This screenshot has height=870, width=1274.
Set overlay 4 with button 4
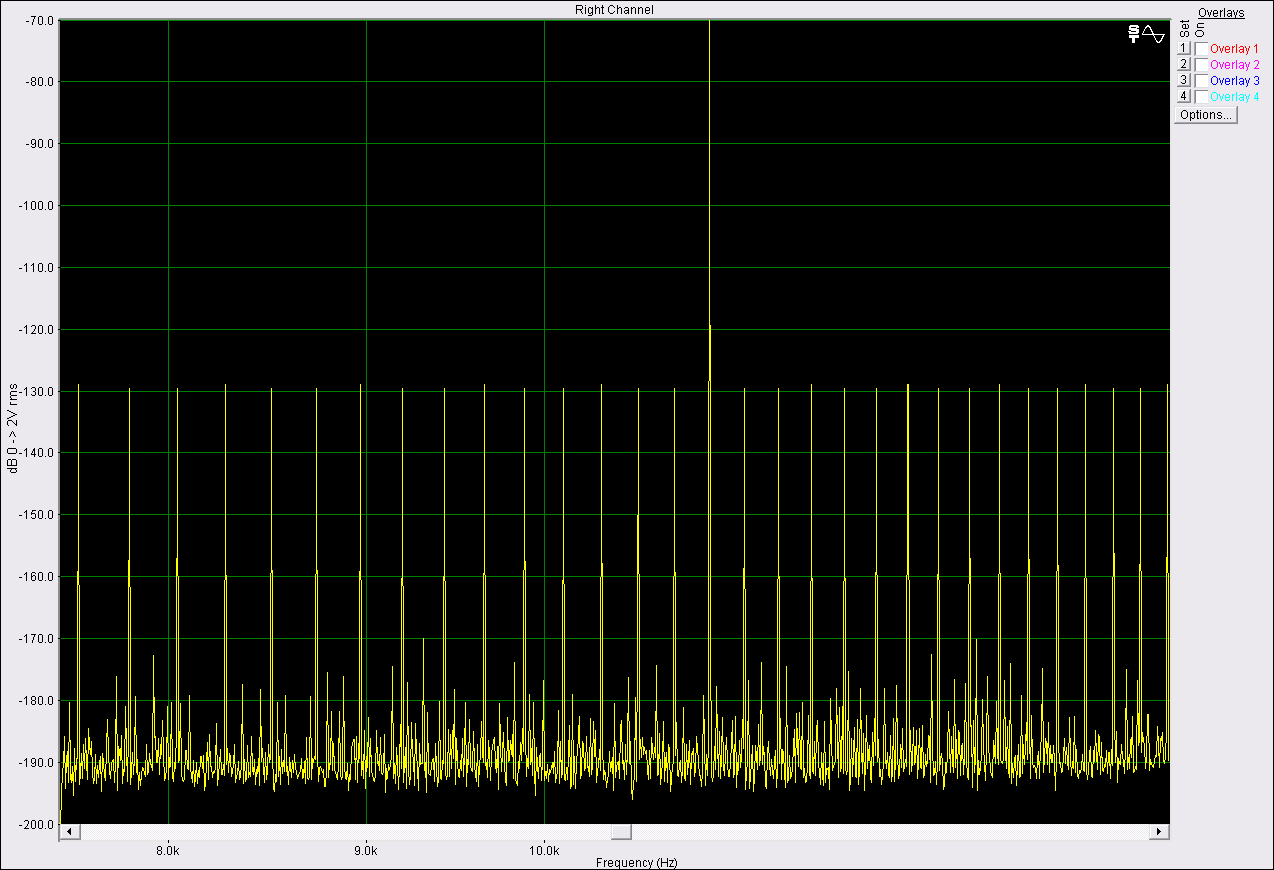[x=1183, y=96]
